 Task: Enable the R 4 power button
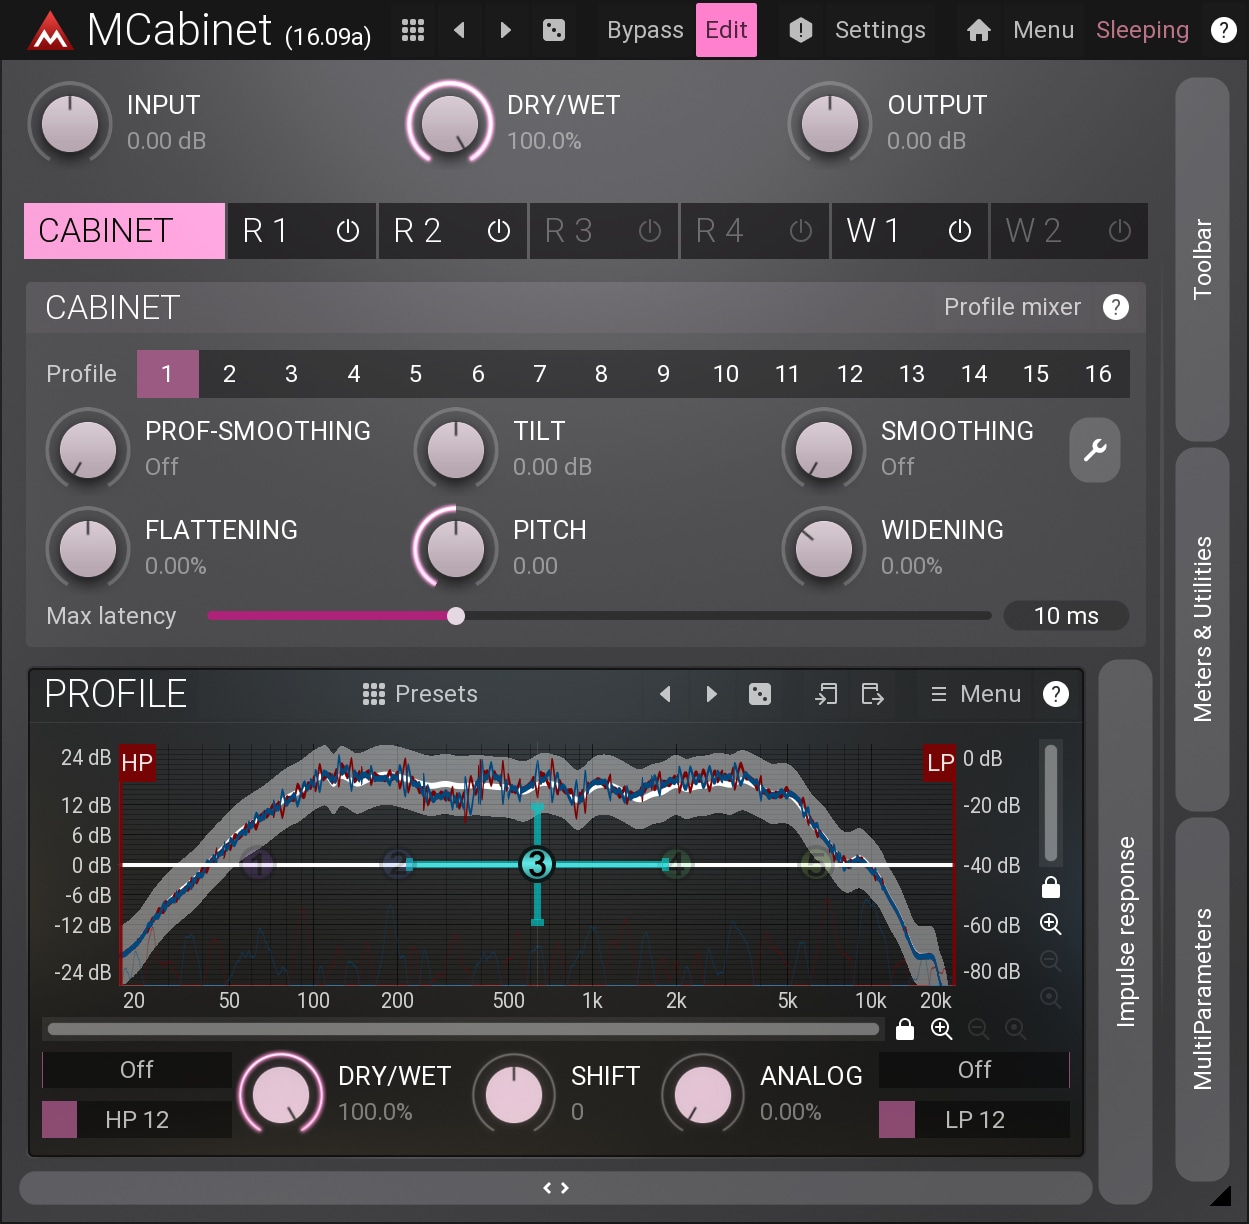[x=801, y=231]
